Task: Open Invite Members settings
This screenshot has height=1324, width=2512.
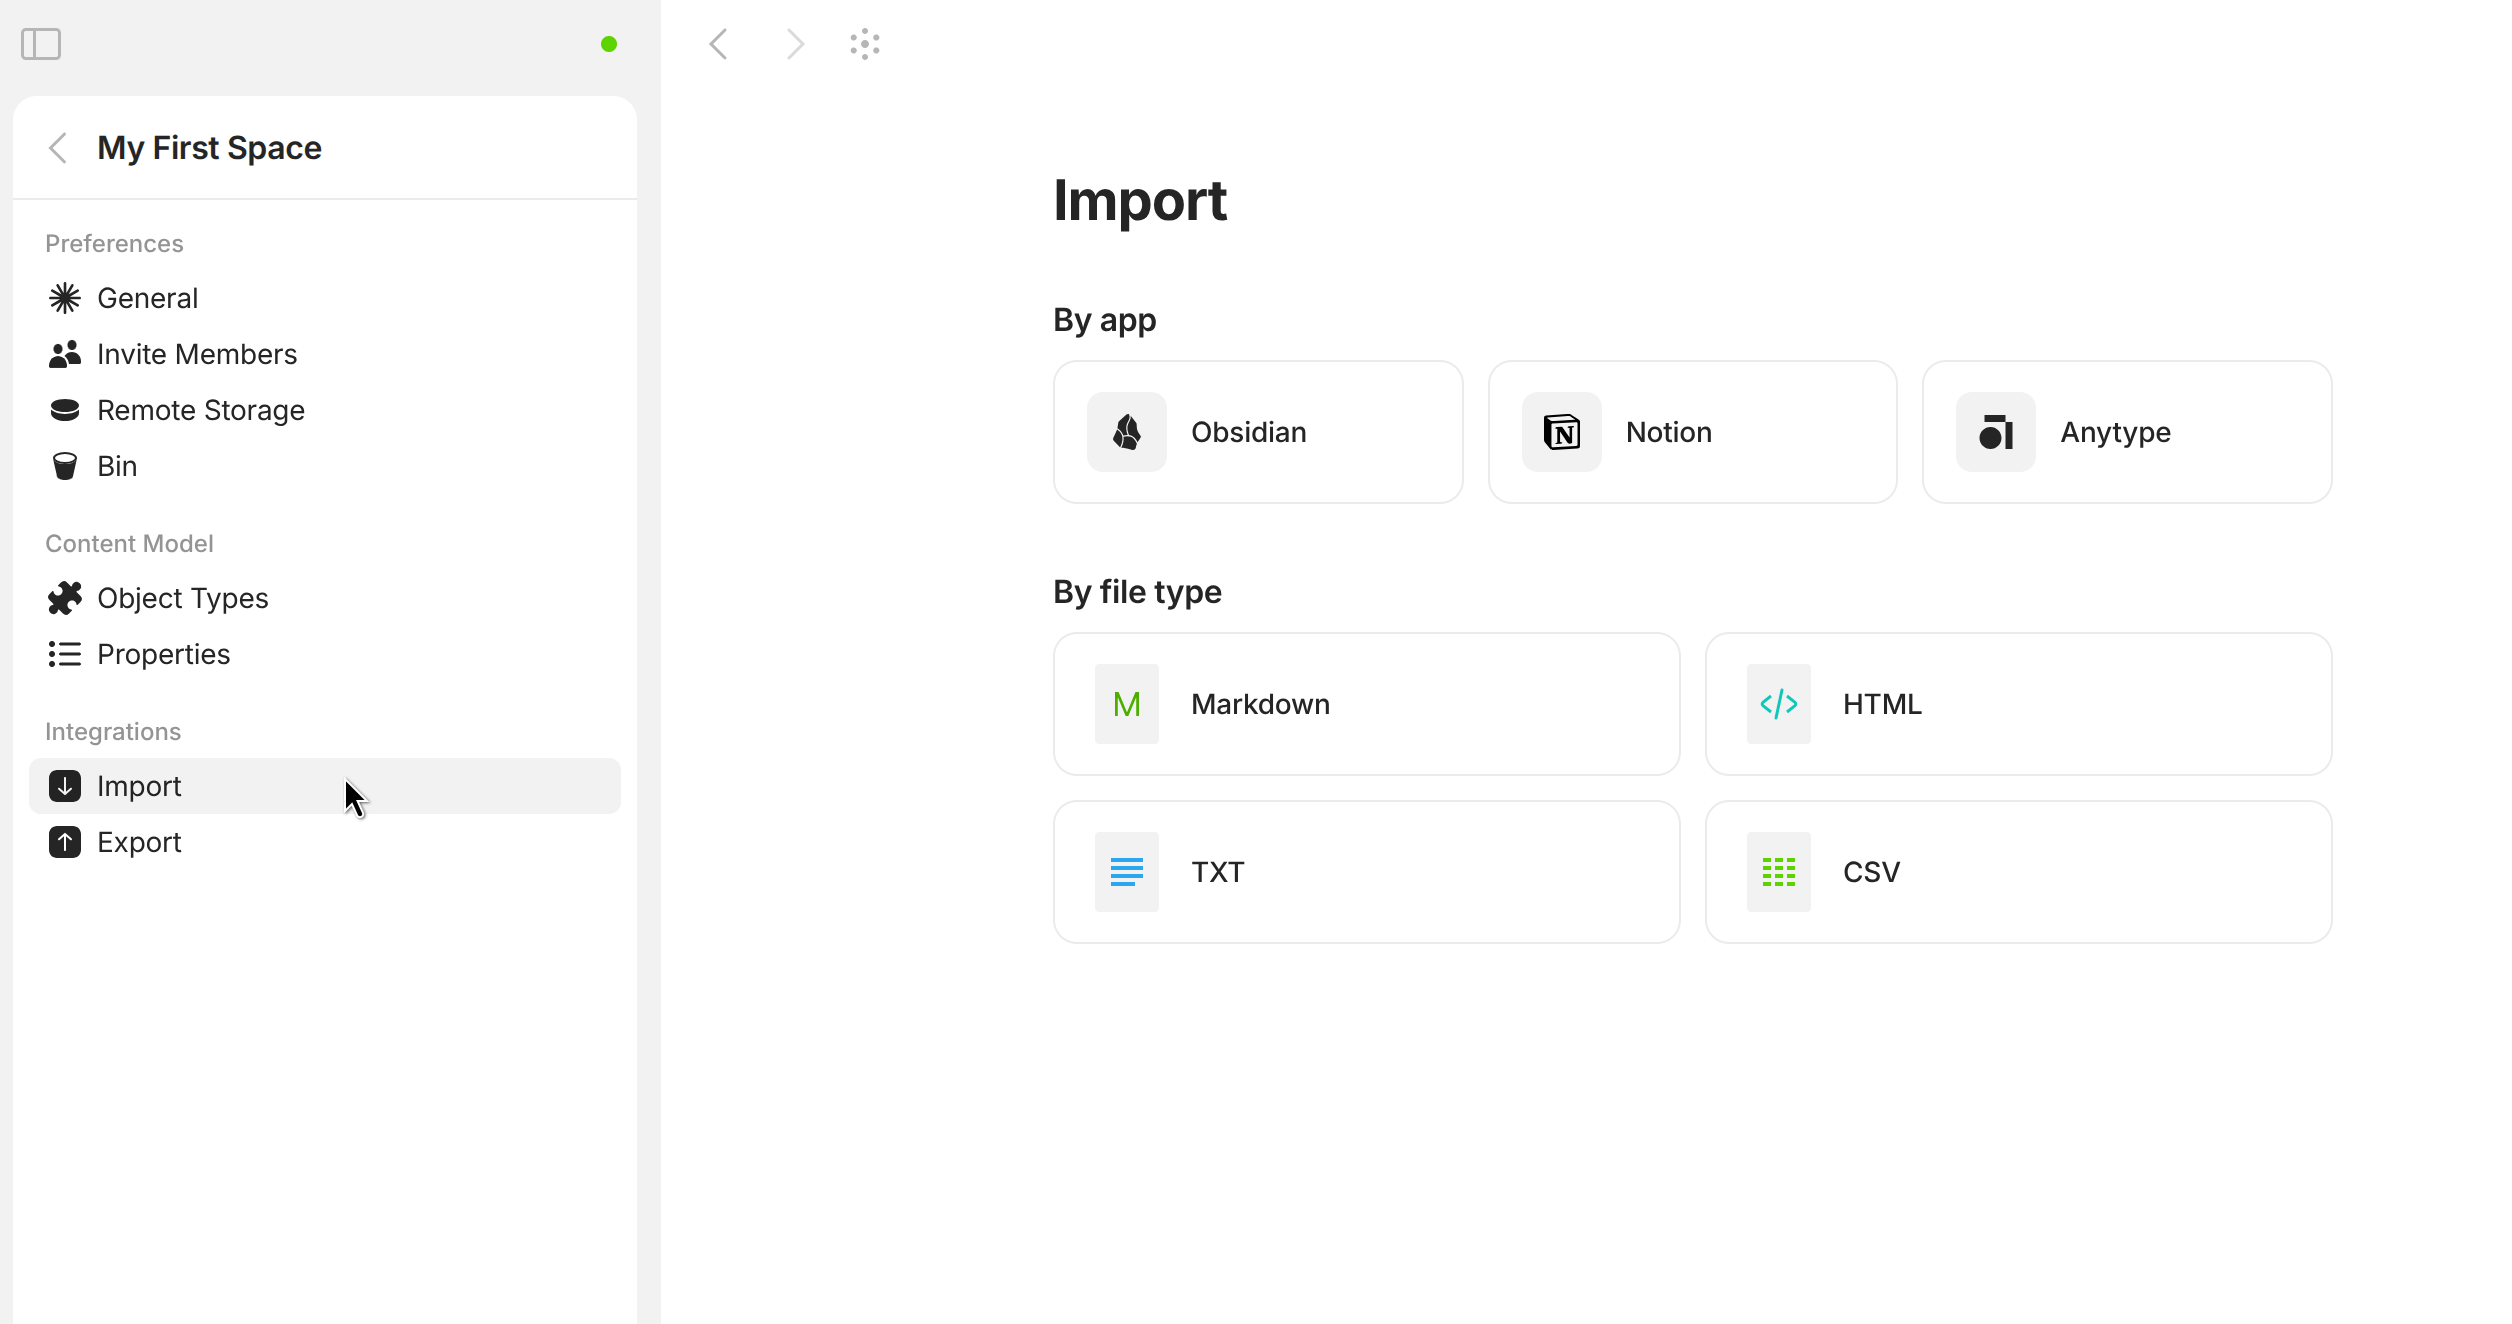Action: pyautogui.click(x=196, y=354)
